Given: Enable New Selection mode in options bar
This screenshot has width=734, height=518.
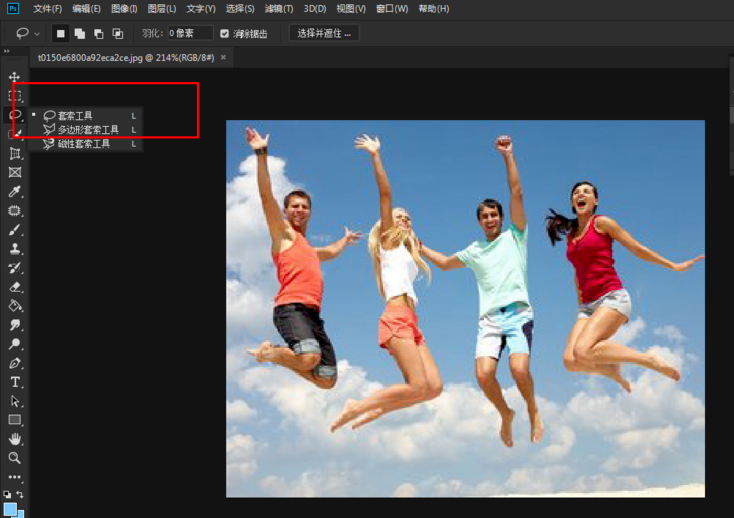Looking at the screenshot, I should tap(60, 33).
